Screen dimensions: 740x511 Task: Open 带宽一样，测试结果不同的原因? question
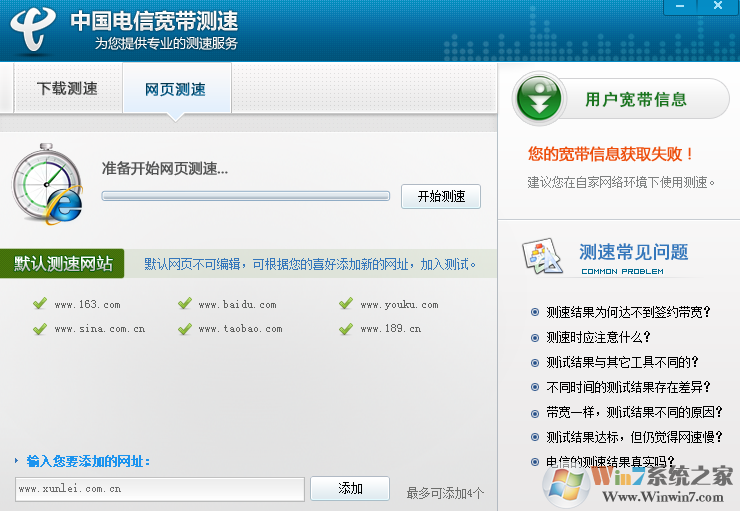click(634, 412)
